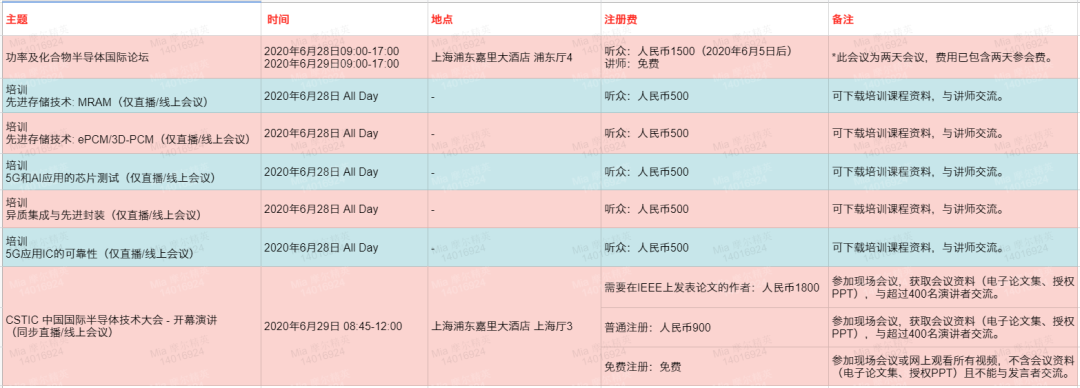Select the 先进存储技术: MRAM training cell
1080x388 pixels.
(131, 96)
